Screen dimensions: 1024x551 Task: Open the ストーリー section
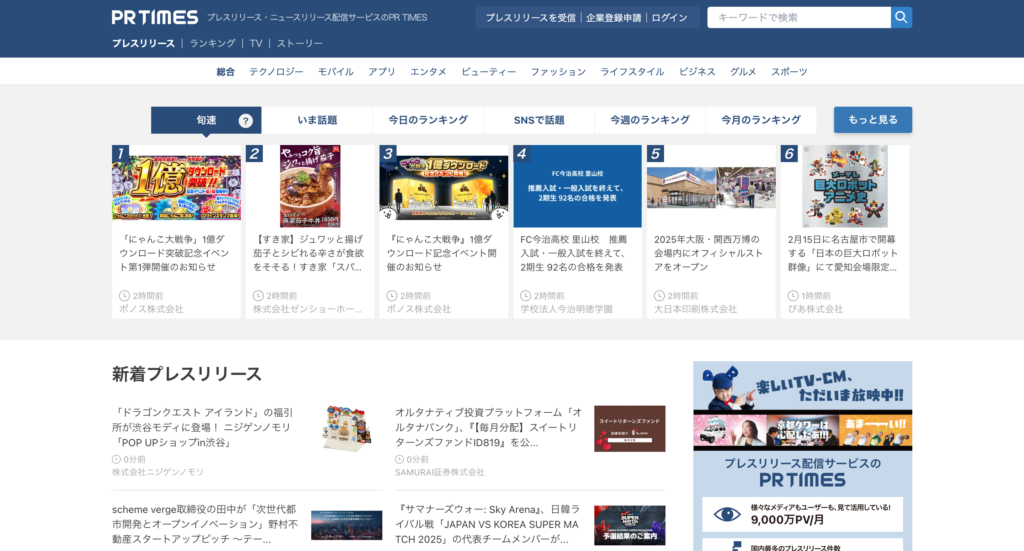pos(300,43)
